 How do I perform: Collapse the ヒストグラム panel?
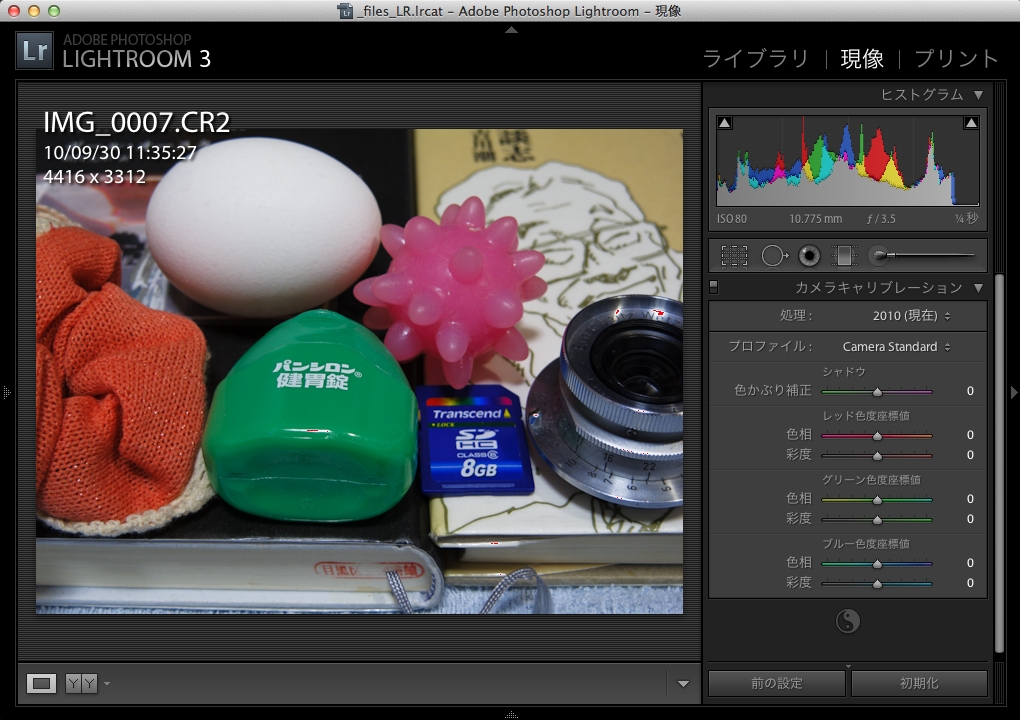[x=978, y=95]
